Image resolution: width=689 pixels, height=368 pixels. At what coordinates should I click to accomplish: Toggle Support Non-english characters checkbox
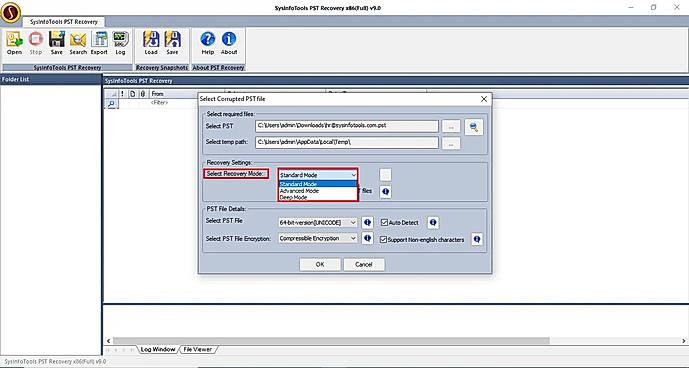point(384,240)
